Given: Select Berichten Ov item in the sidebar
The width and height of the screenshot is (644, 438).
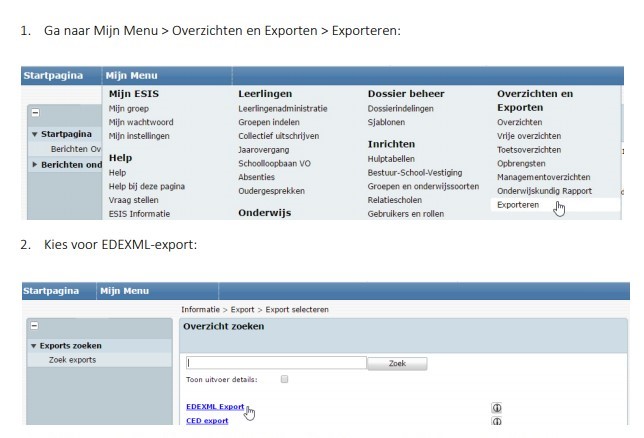Looking at the screenshot, I should [x=76, y=149].
